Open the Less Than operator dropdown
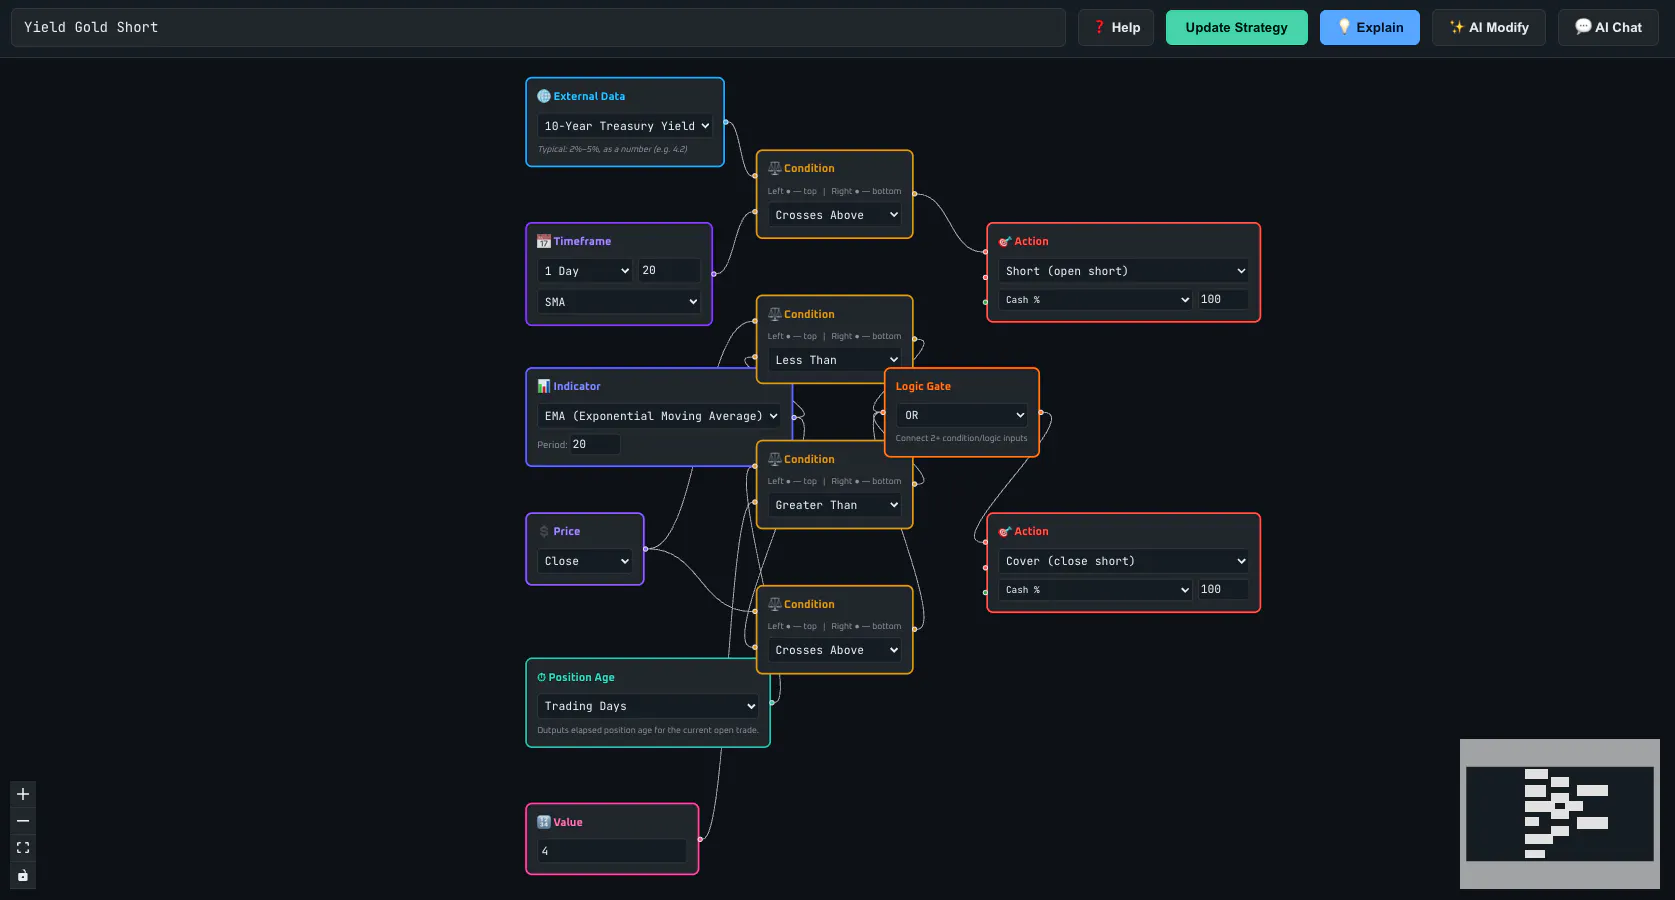The height and width of the screenshot is (900, 1675). (x=835, y=360)
